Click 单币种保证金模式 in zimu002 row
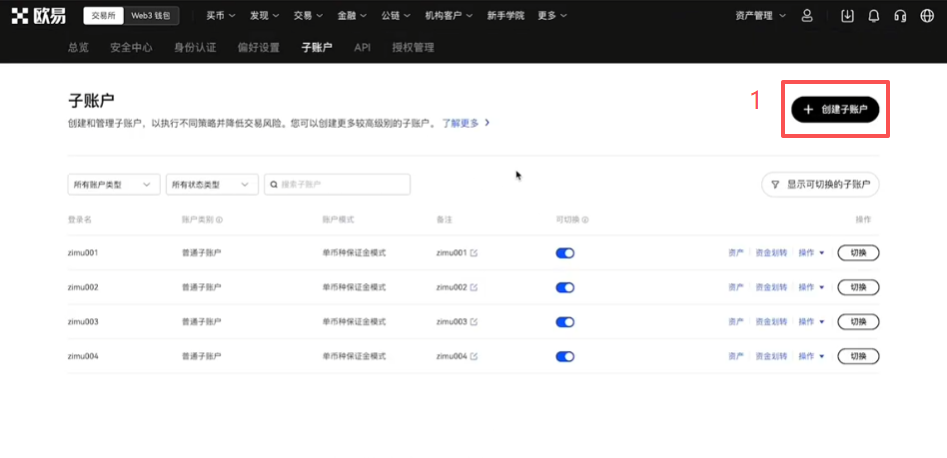Image resolution: width=947 pixels, height=458 pixels. (354, 287)
